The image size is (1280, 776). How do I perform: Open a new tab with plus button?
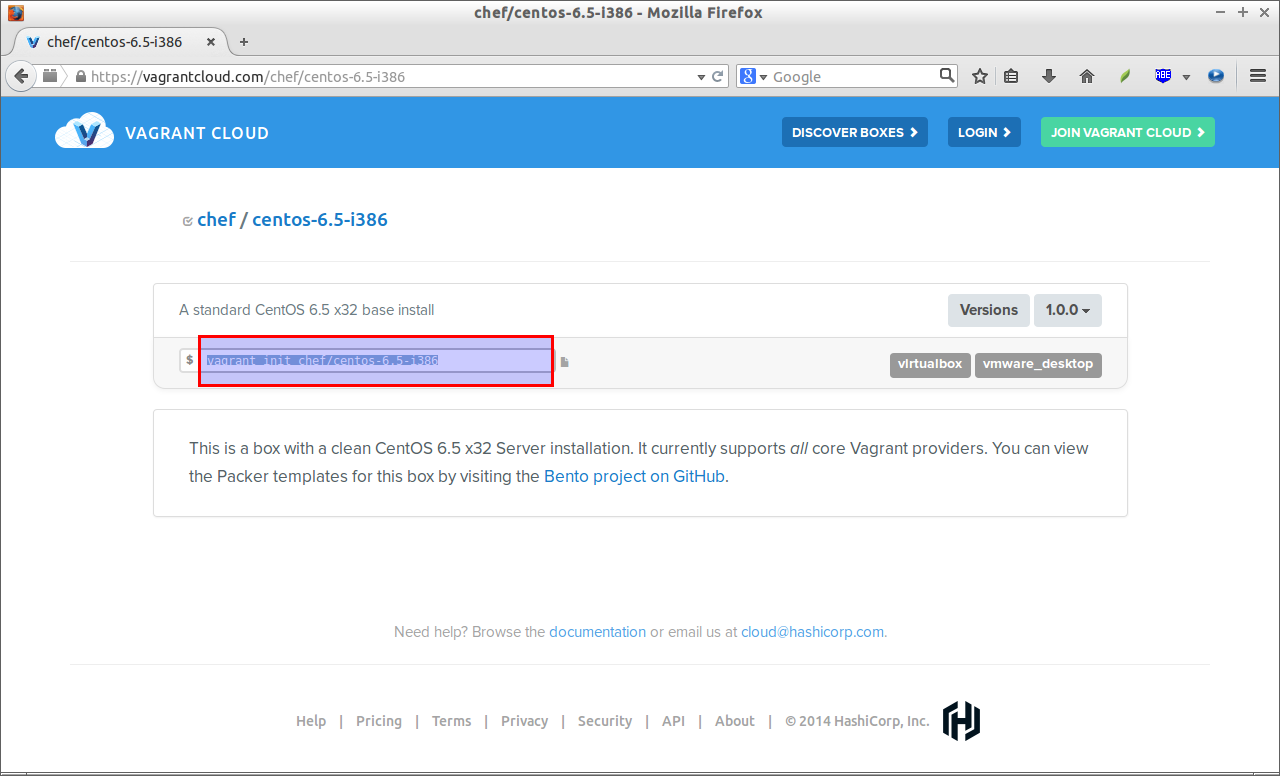click(x=244, y=42)
